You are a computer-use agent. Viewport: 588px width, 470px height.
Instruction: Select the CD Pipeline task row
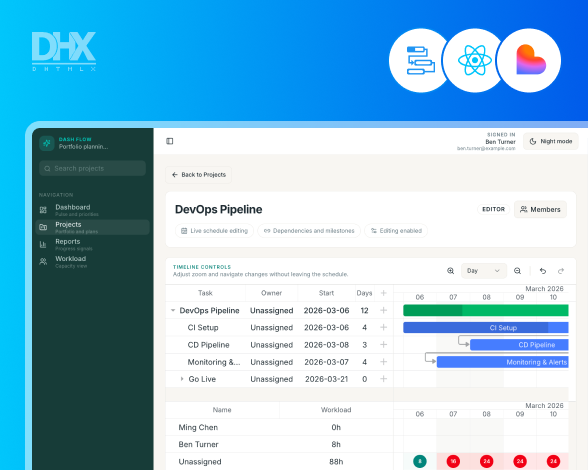pos(279,345)
